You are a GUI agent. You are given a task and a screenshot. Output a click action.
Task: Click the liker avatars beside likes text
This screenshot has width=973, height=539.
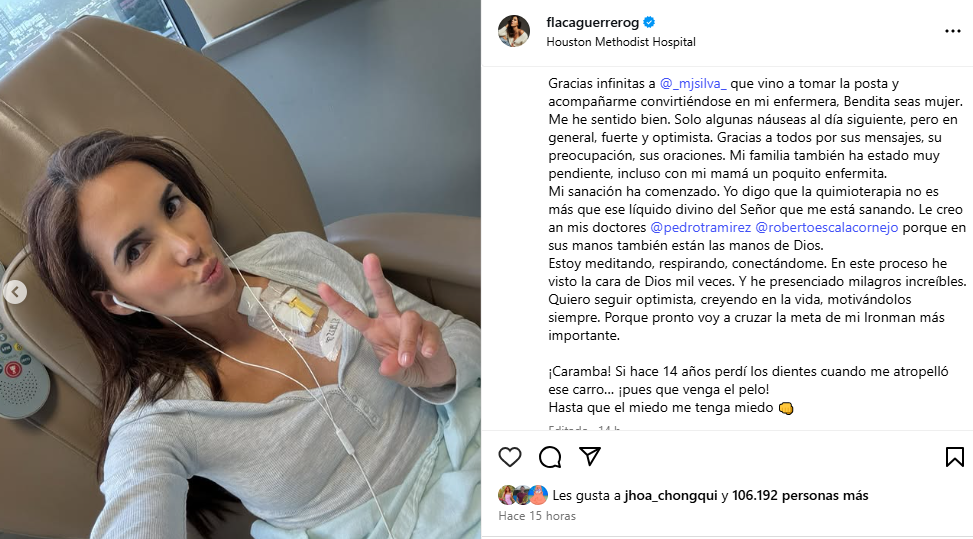(x=523, y=495)
